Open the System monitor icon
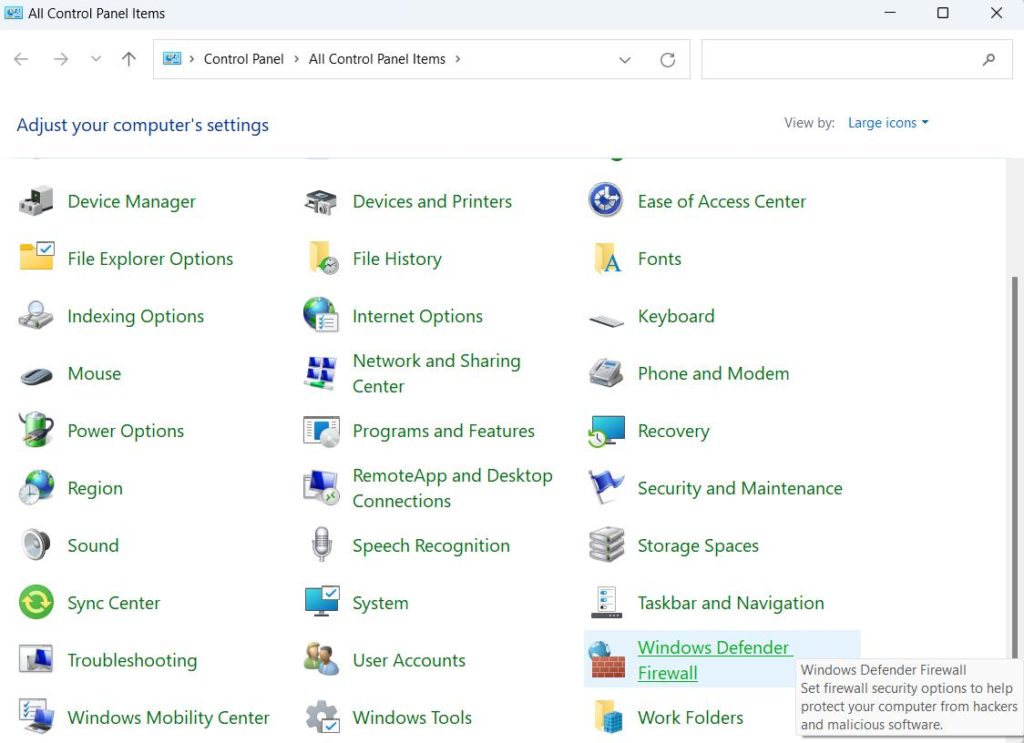Image resolution: width=1024 pixels, height=743 pixels. (322, 602)
